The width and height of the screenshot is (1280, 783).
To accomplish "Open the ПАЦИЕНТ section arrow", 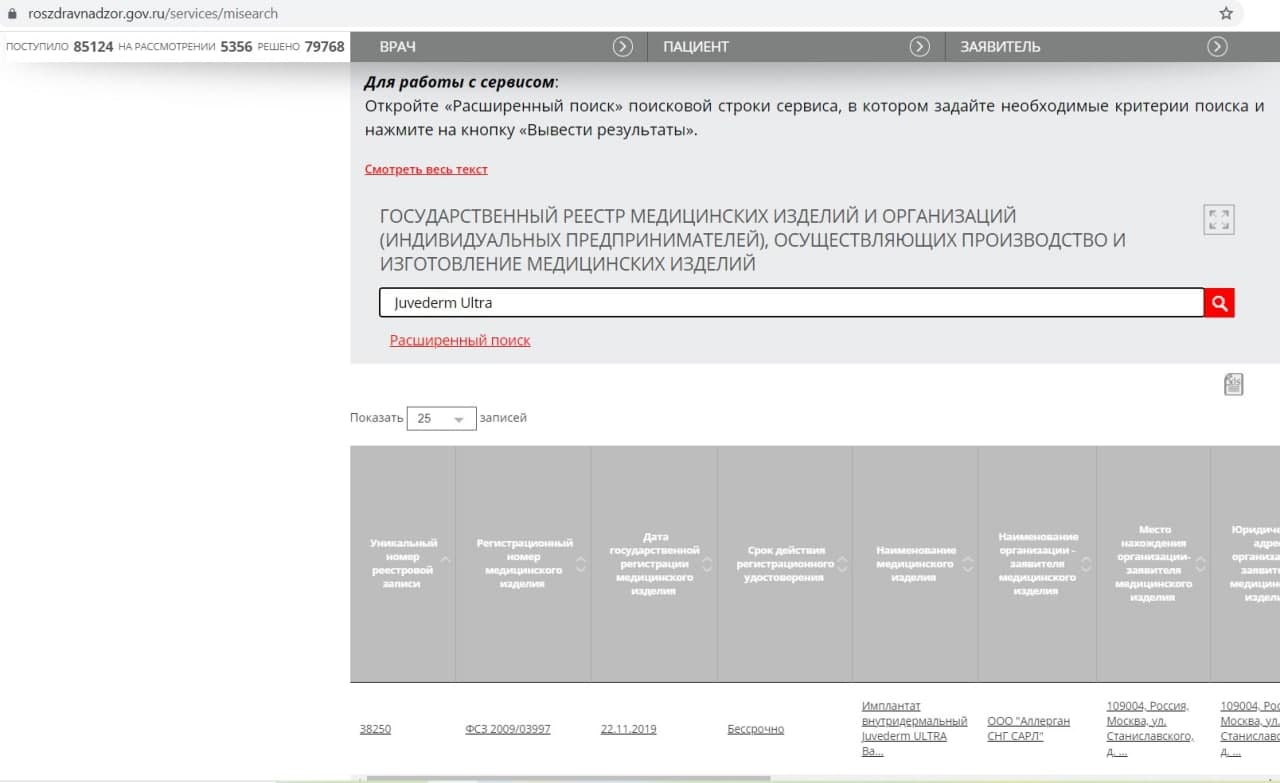I will (x=920, y=46).
